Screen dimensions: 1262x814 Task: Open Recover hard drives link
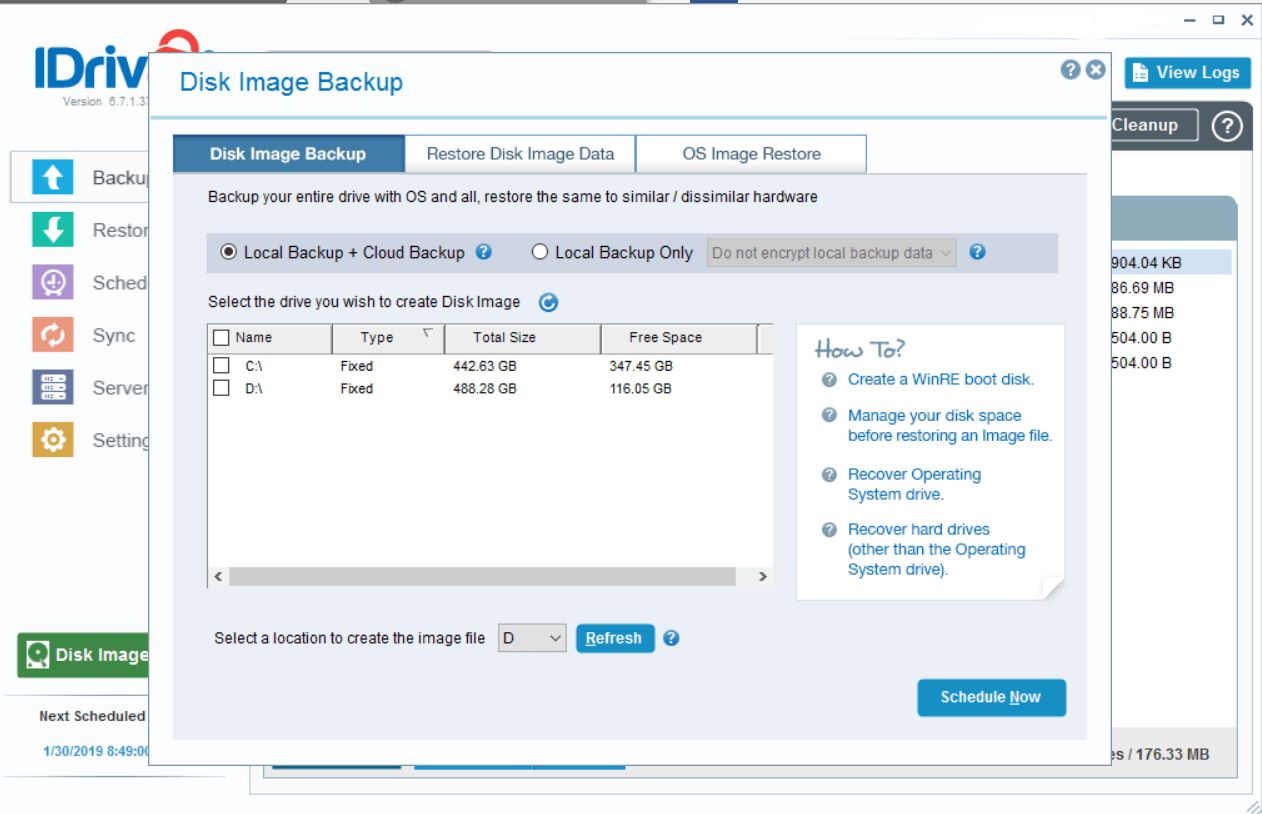pos(936,550)
